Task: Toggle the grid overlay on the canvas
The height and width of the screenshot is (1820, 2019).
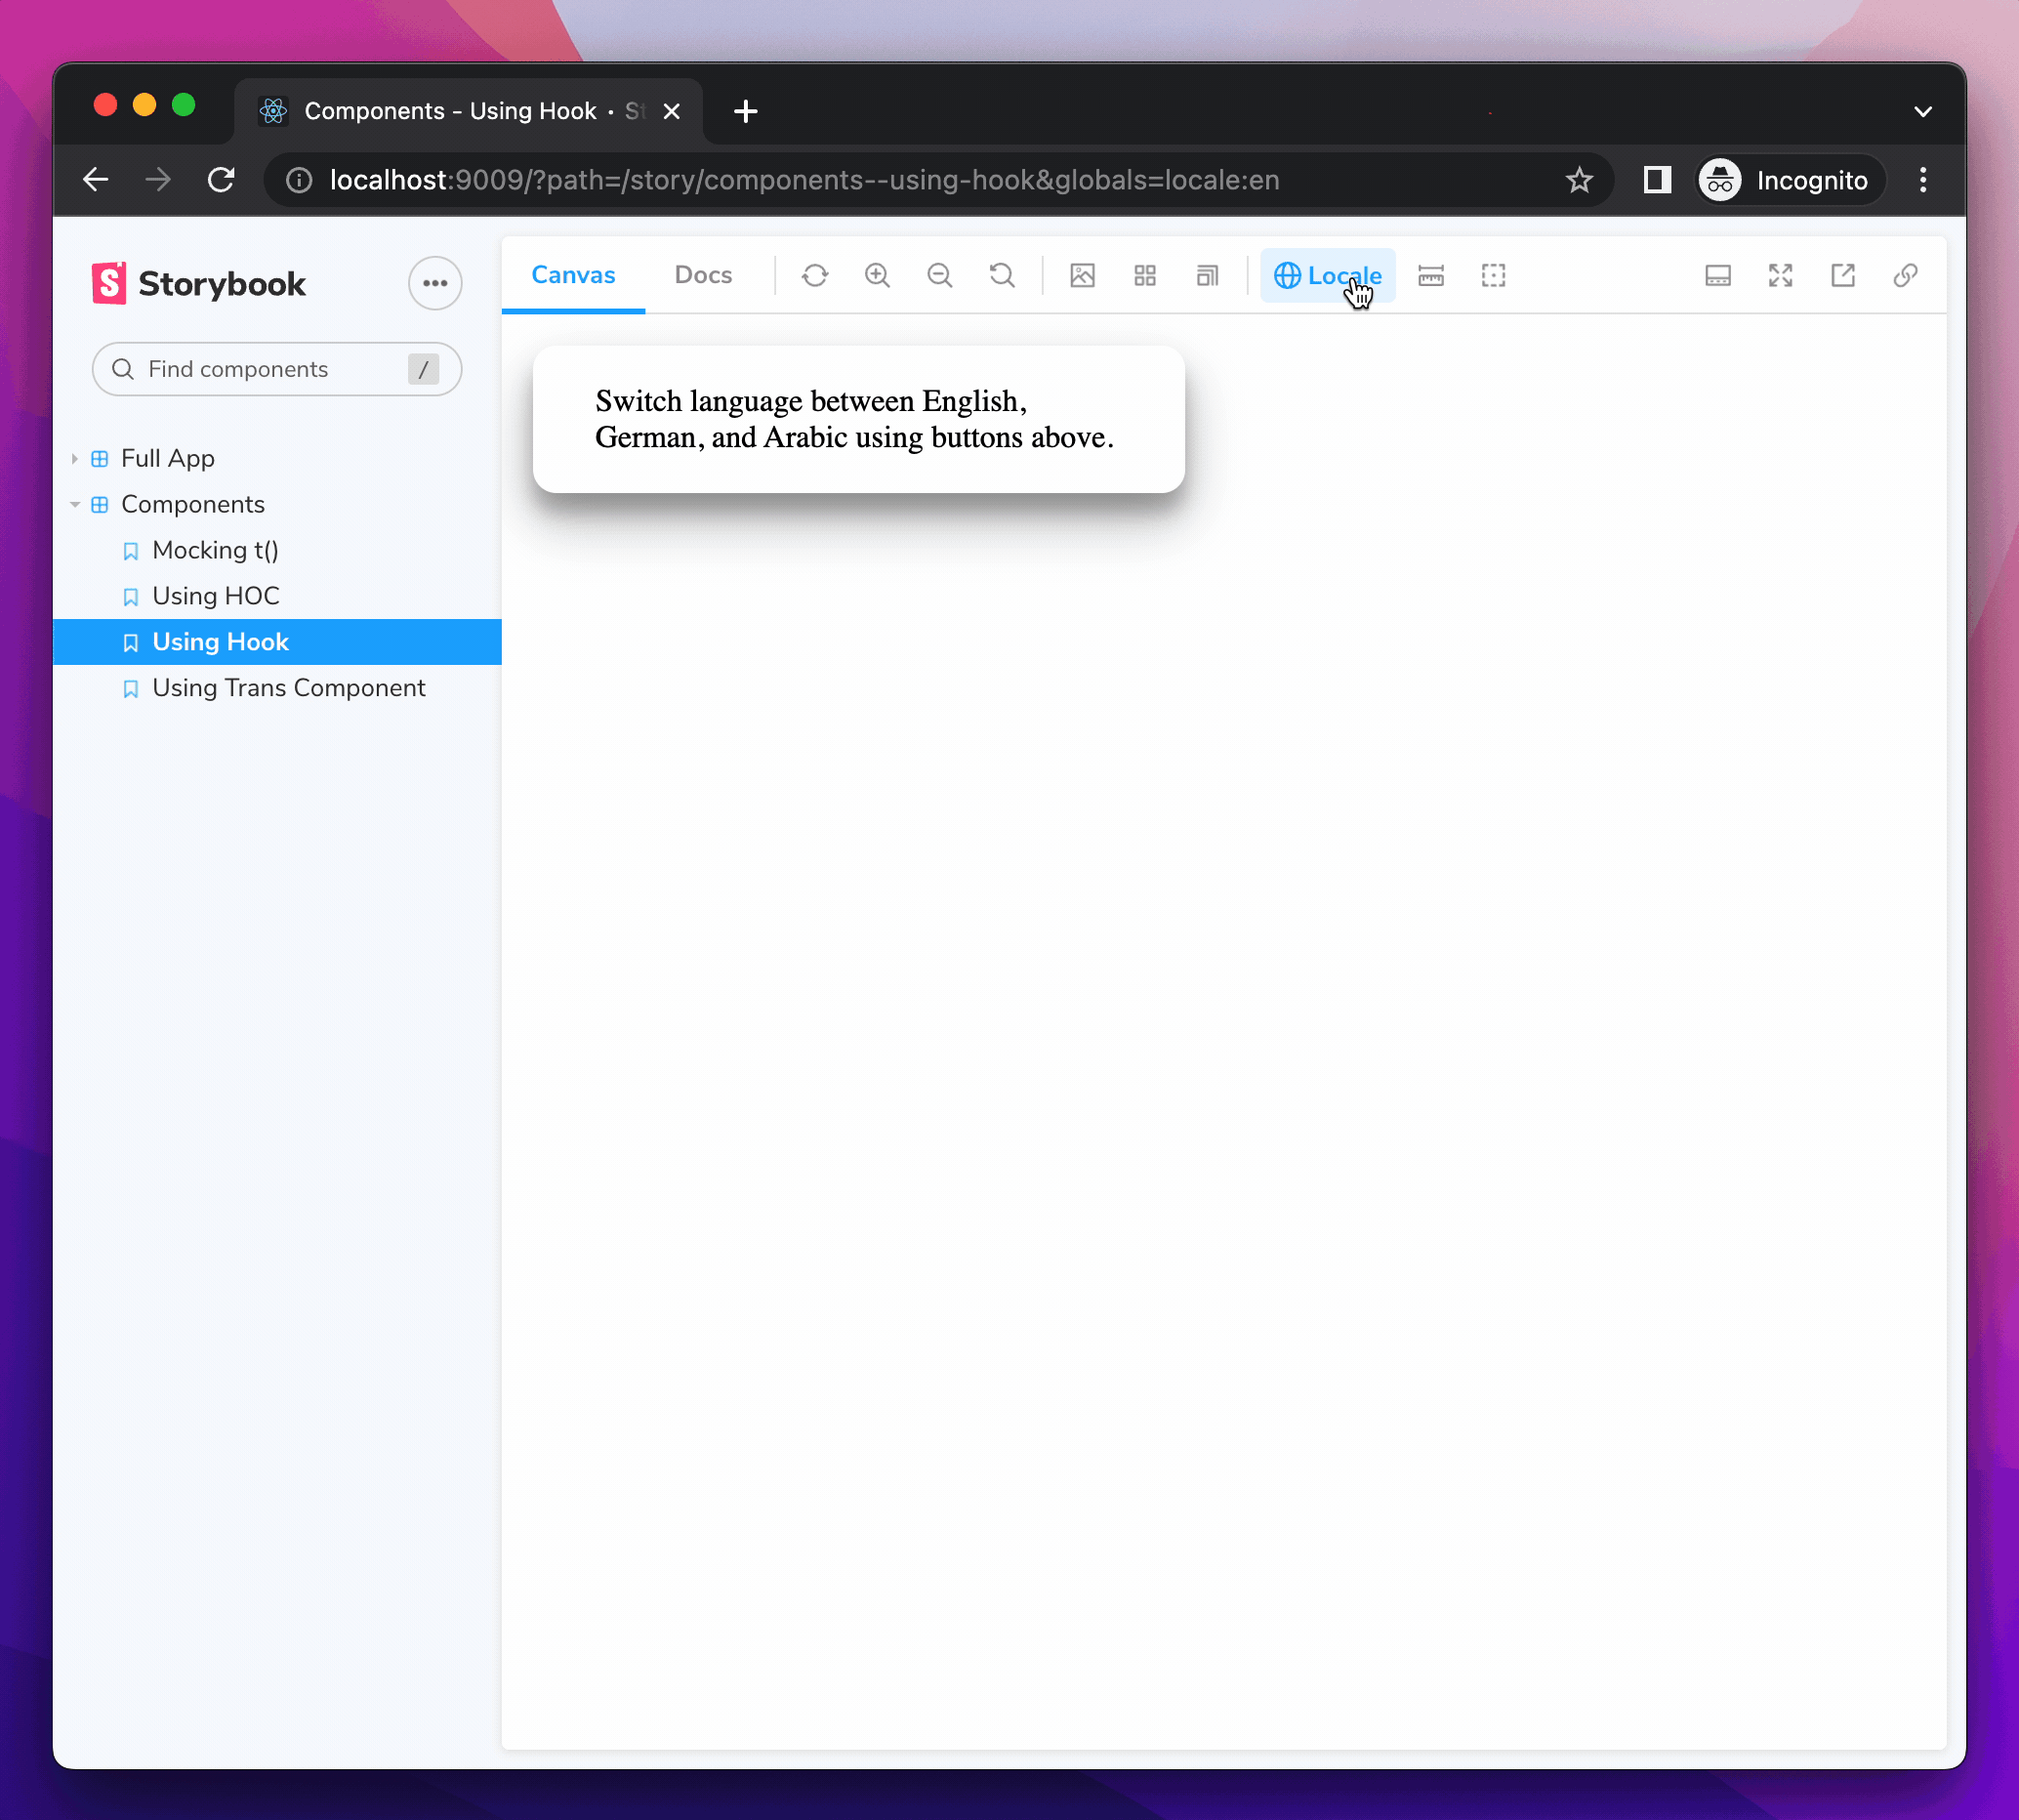Action: (x=1144, y=276)
